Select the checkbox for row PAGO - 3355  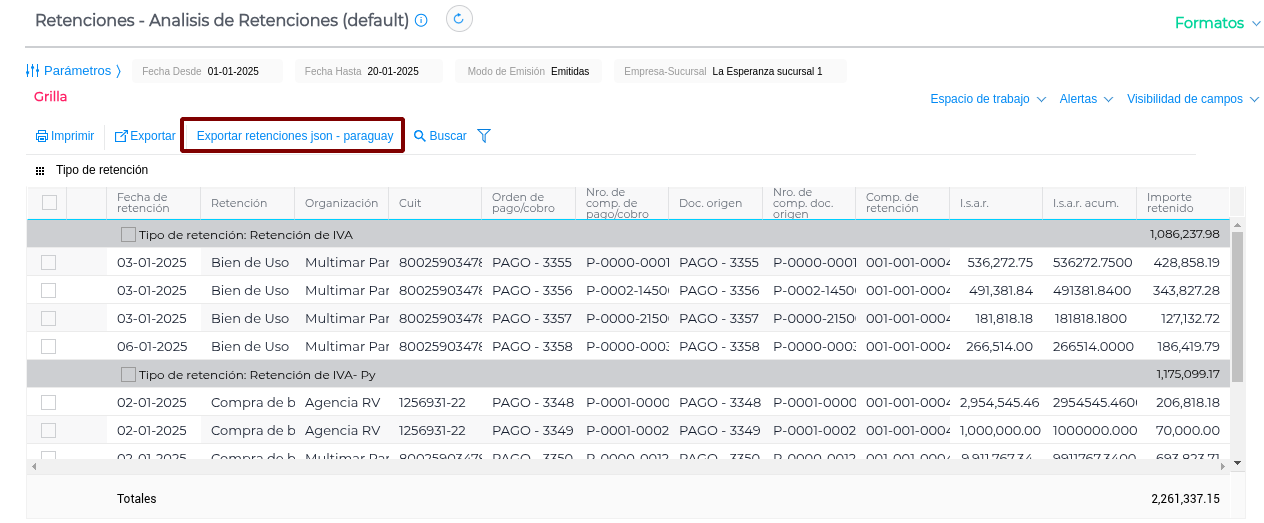[x=48, y=263]
